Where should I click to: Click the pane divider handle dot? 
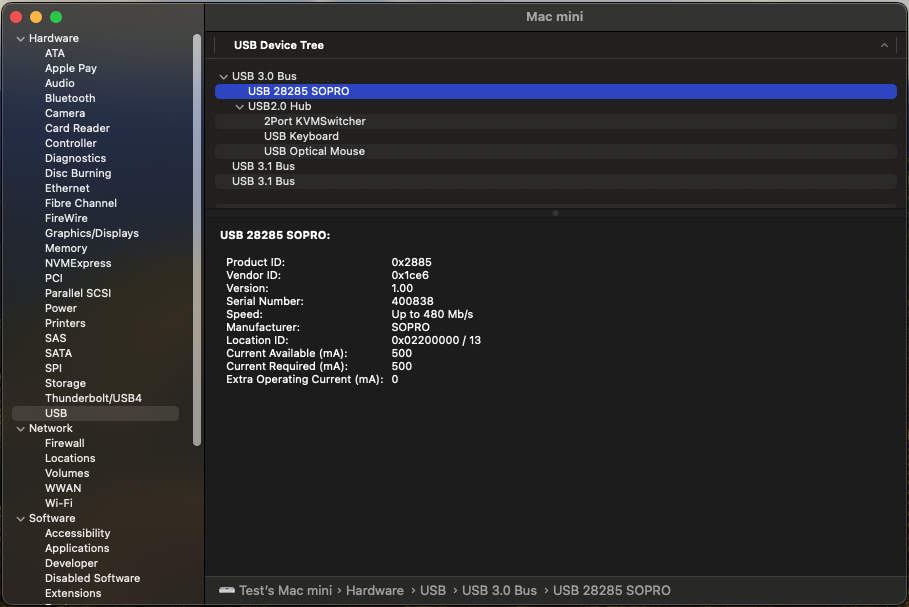pyautogui.click(x=555, y=213)
